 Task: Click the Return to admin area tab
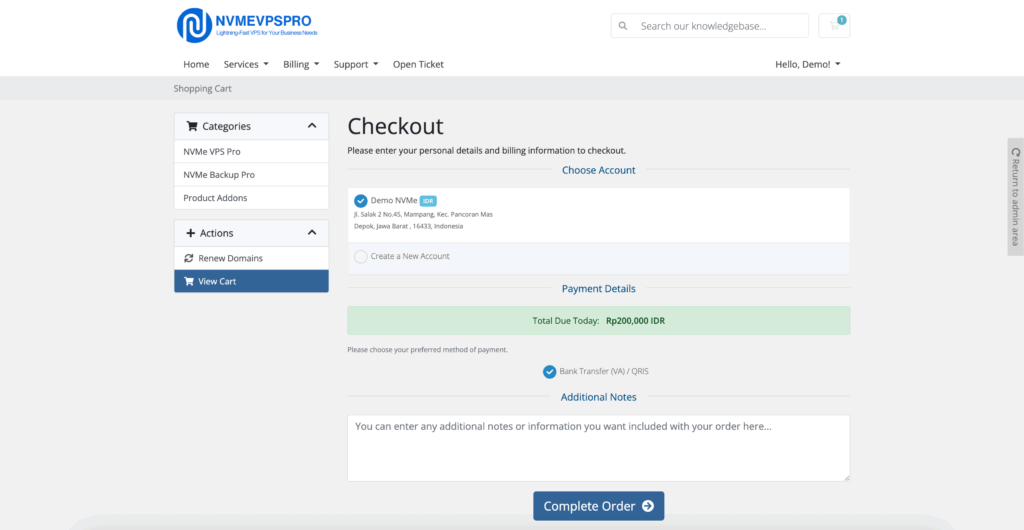click(1015, 197)
